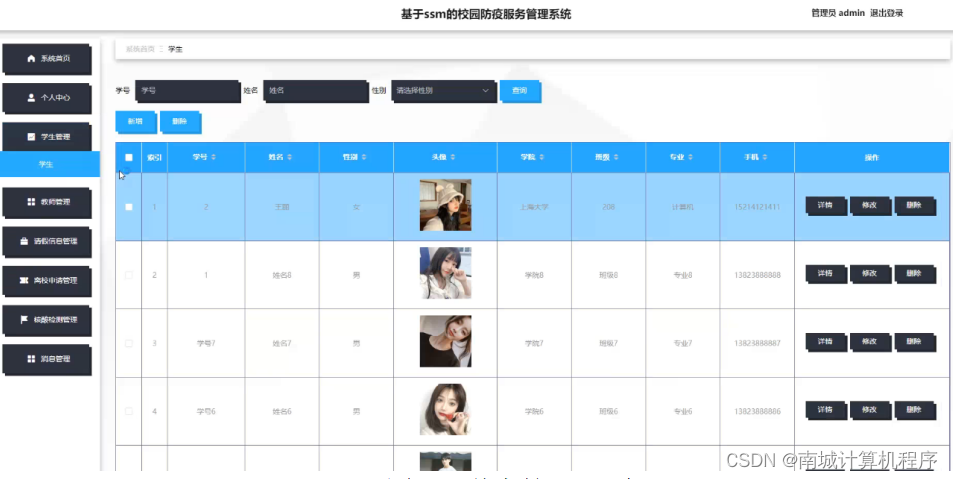The height and width of the screenshot is (479, 953).
Task: Check the box for row 姓名6
Action: coord(128,411)
